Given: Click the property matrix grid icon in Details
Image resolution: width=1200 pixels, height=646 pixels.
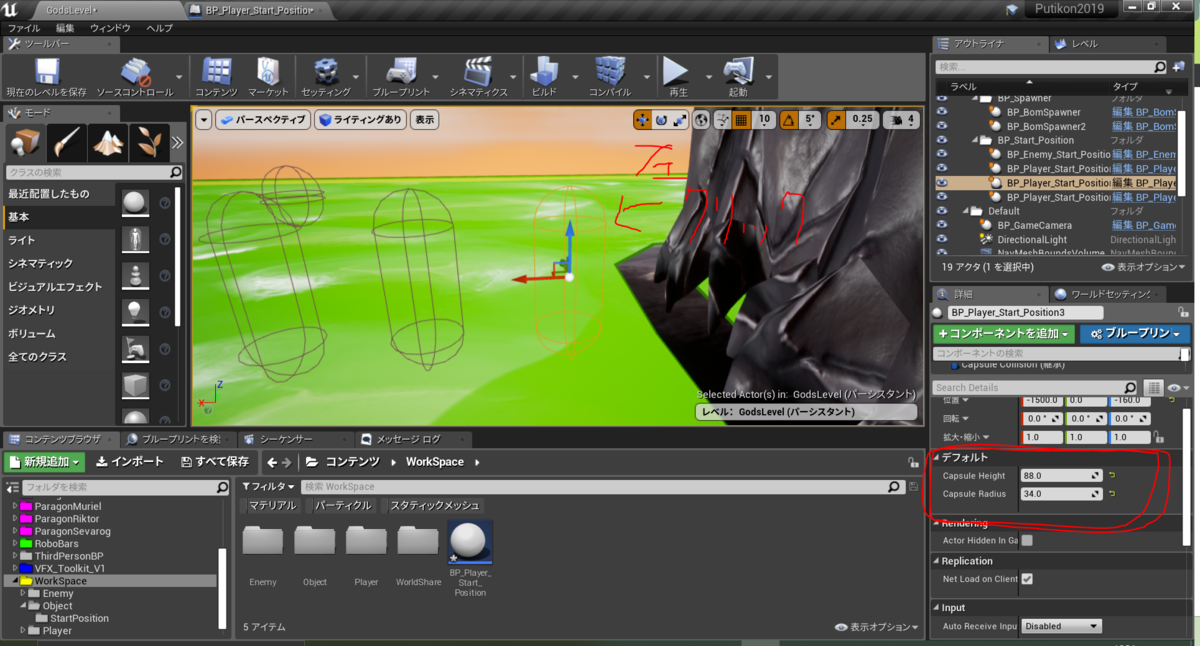Looking at the screenshot, I should point(1153,387).
